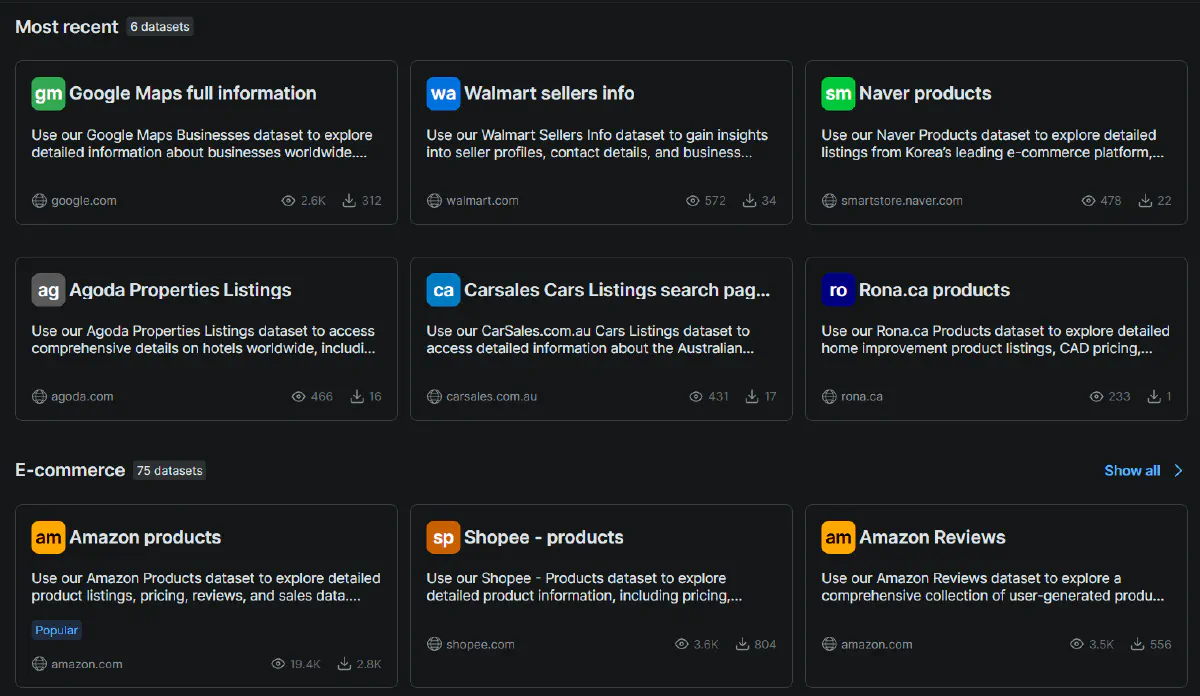Click the Naver products "sm" icon
The image size is (1200, 696).
click(x=837, y=93)
